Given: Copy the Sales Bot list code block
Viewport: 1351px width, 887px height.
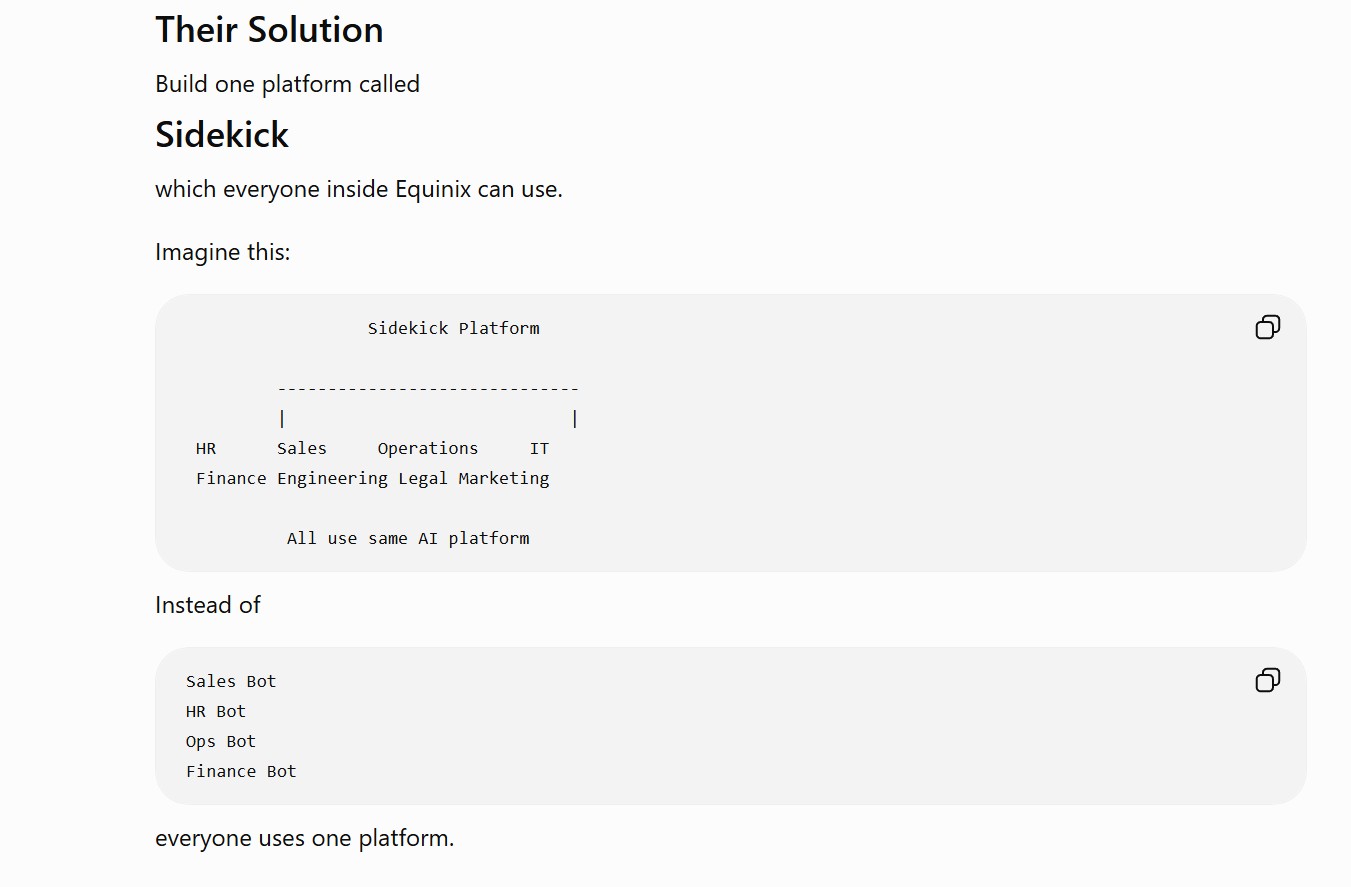Looking at the screenshot, I should (x=1267, y=680).
